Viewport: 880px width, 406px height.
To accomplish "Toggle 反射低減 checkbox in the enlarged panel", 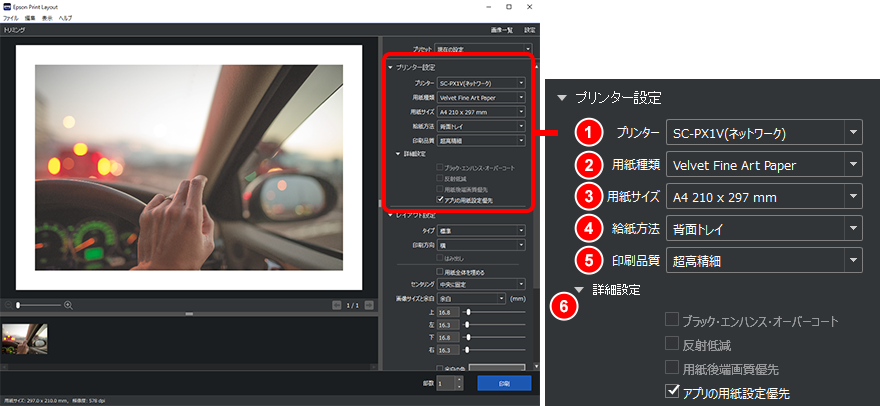I will click(x=672, y=345).
